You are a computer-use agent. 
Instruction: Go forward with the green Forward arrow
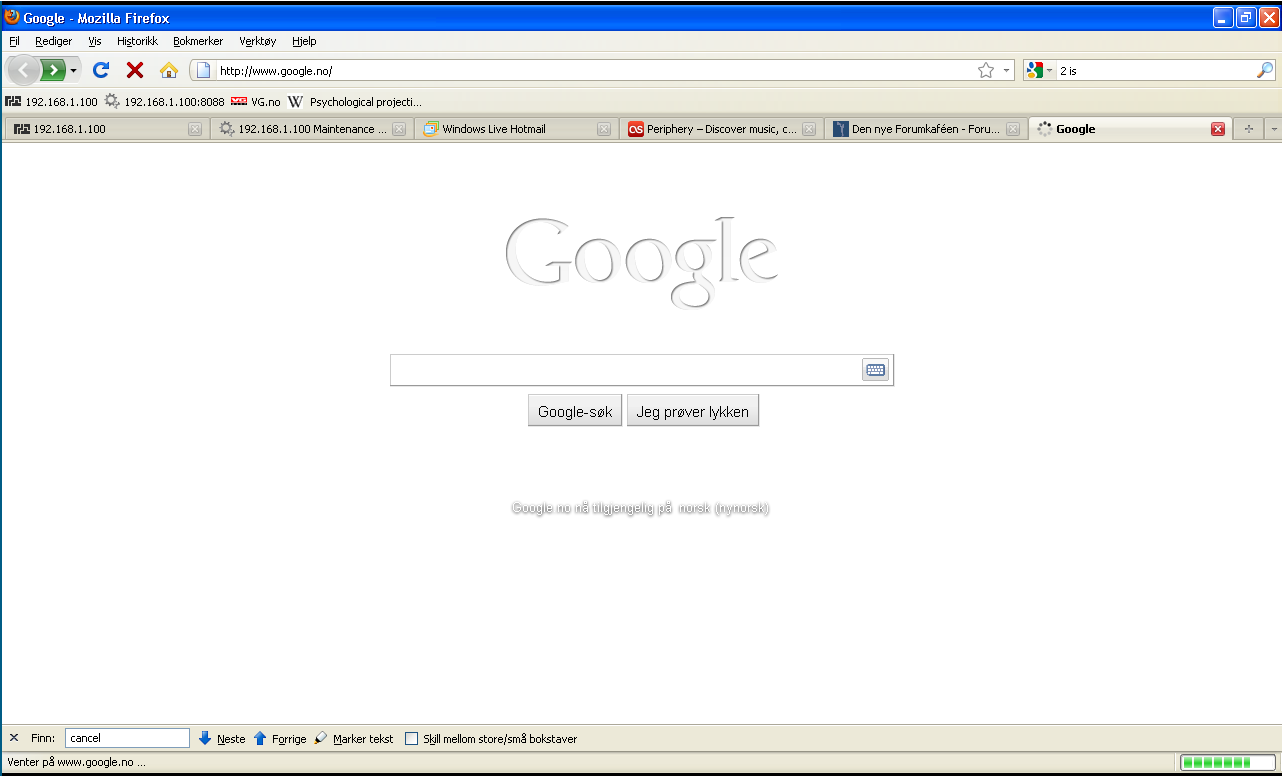pos(52,70)
